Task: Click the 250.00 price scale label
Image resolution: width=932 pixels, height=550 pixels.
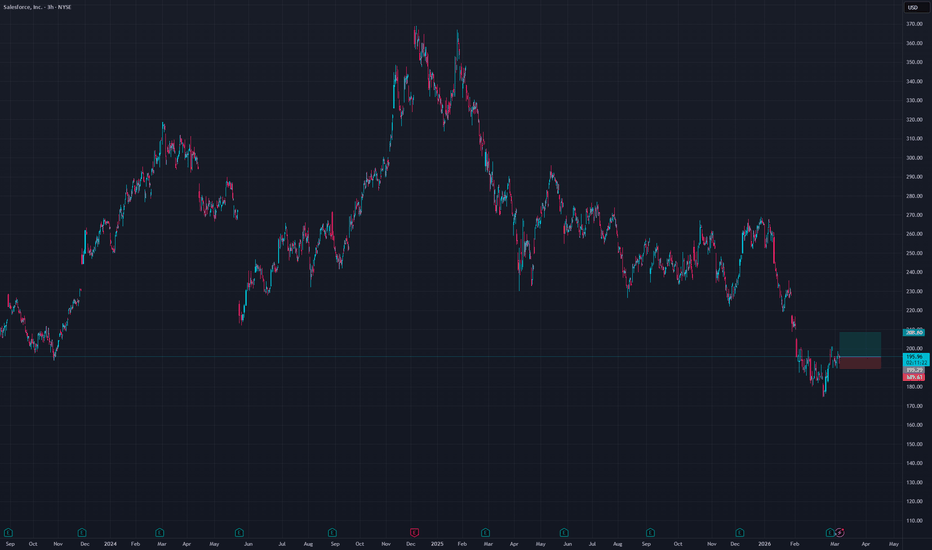Action: pyautogui.click(x=914, y=253)
